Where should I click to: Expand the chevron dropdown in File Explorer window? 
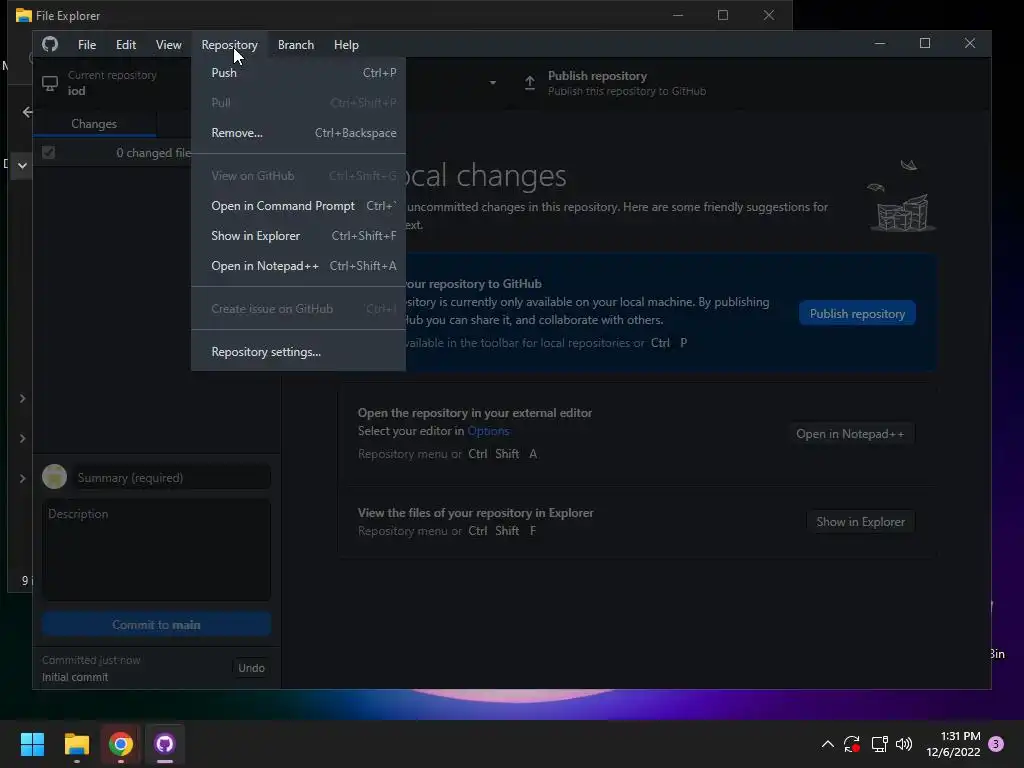pyautogui.click(x=22, y=165)
